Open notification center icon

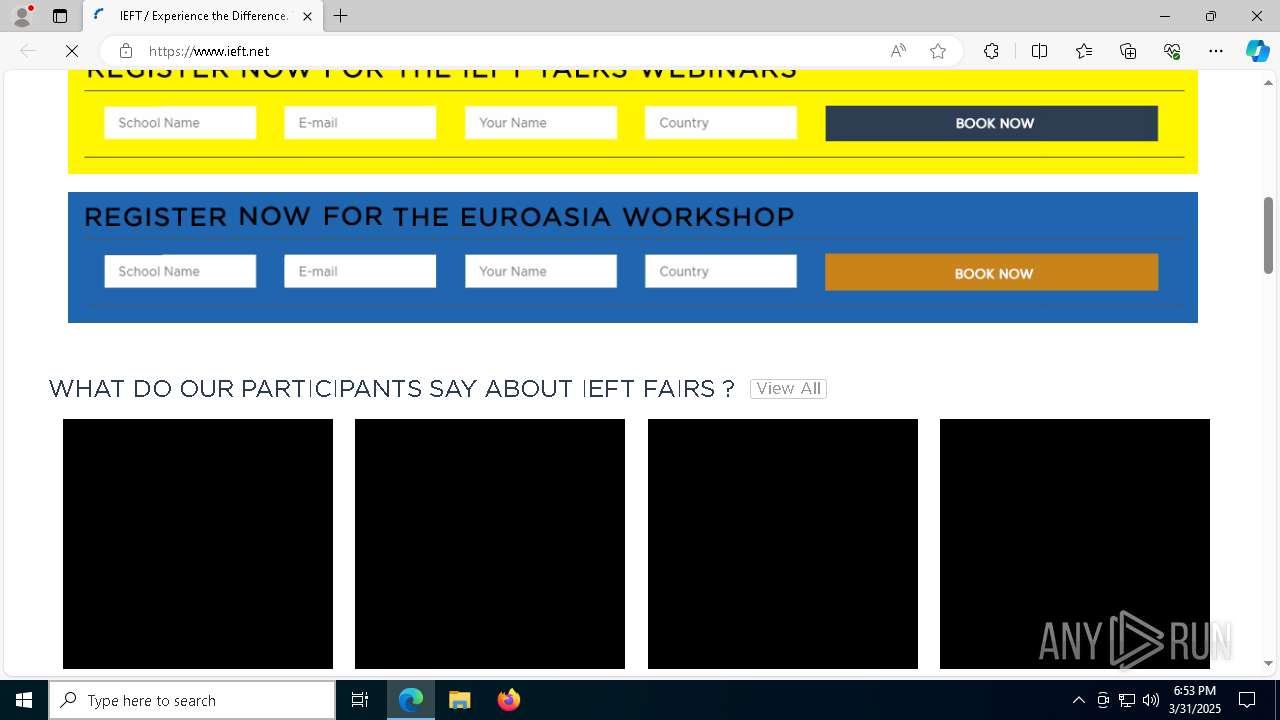[x=1247, y=700]
